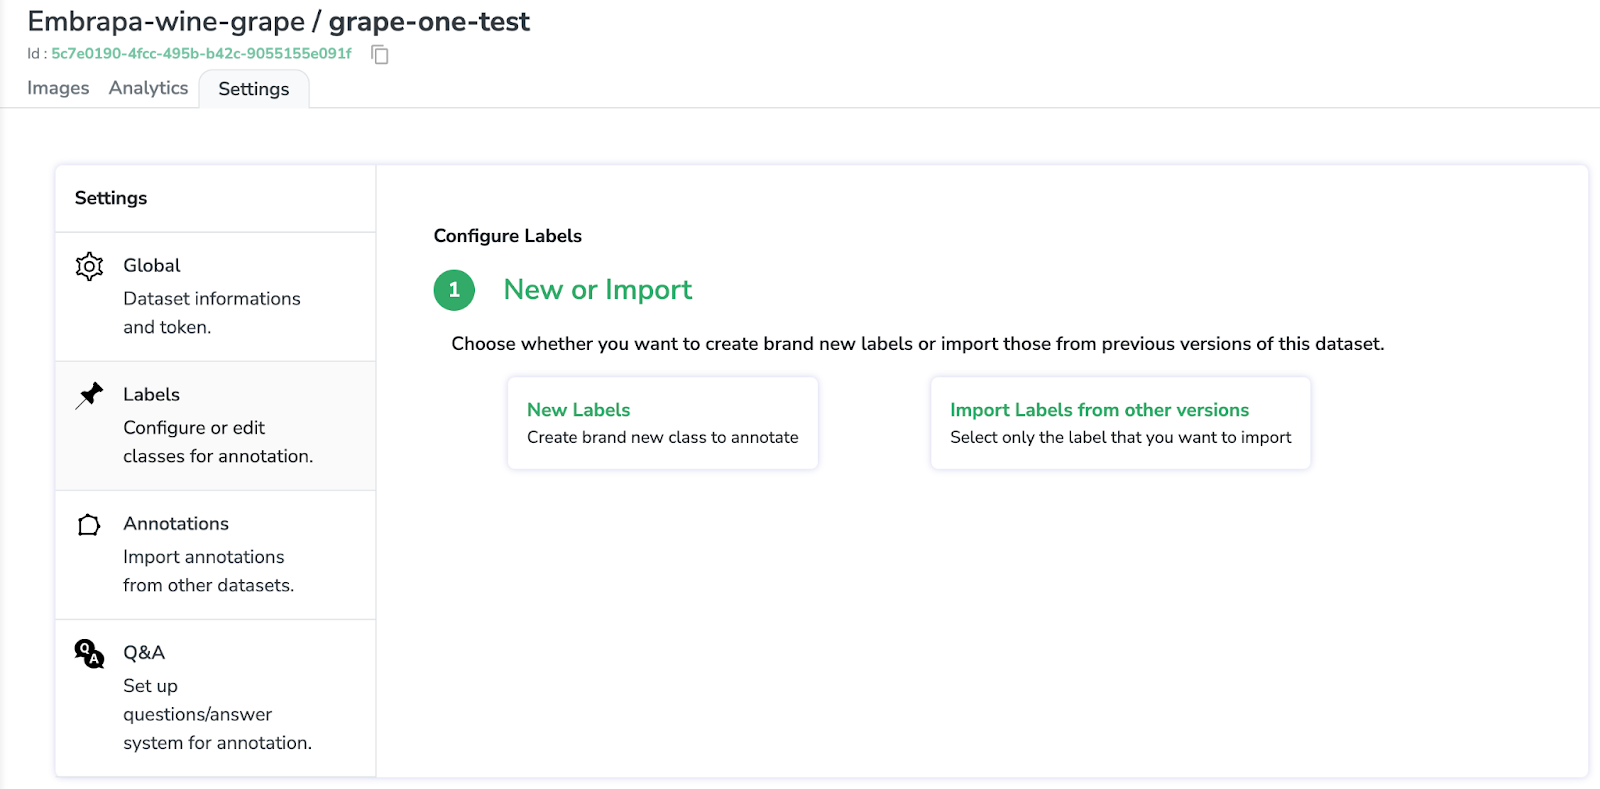This screenshot has width=1600, height=789.
Task: Choose Import Labels from other versions
Action: click(1120, 423)
